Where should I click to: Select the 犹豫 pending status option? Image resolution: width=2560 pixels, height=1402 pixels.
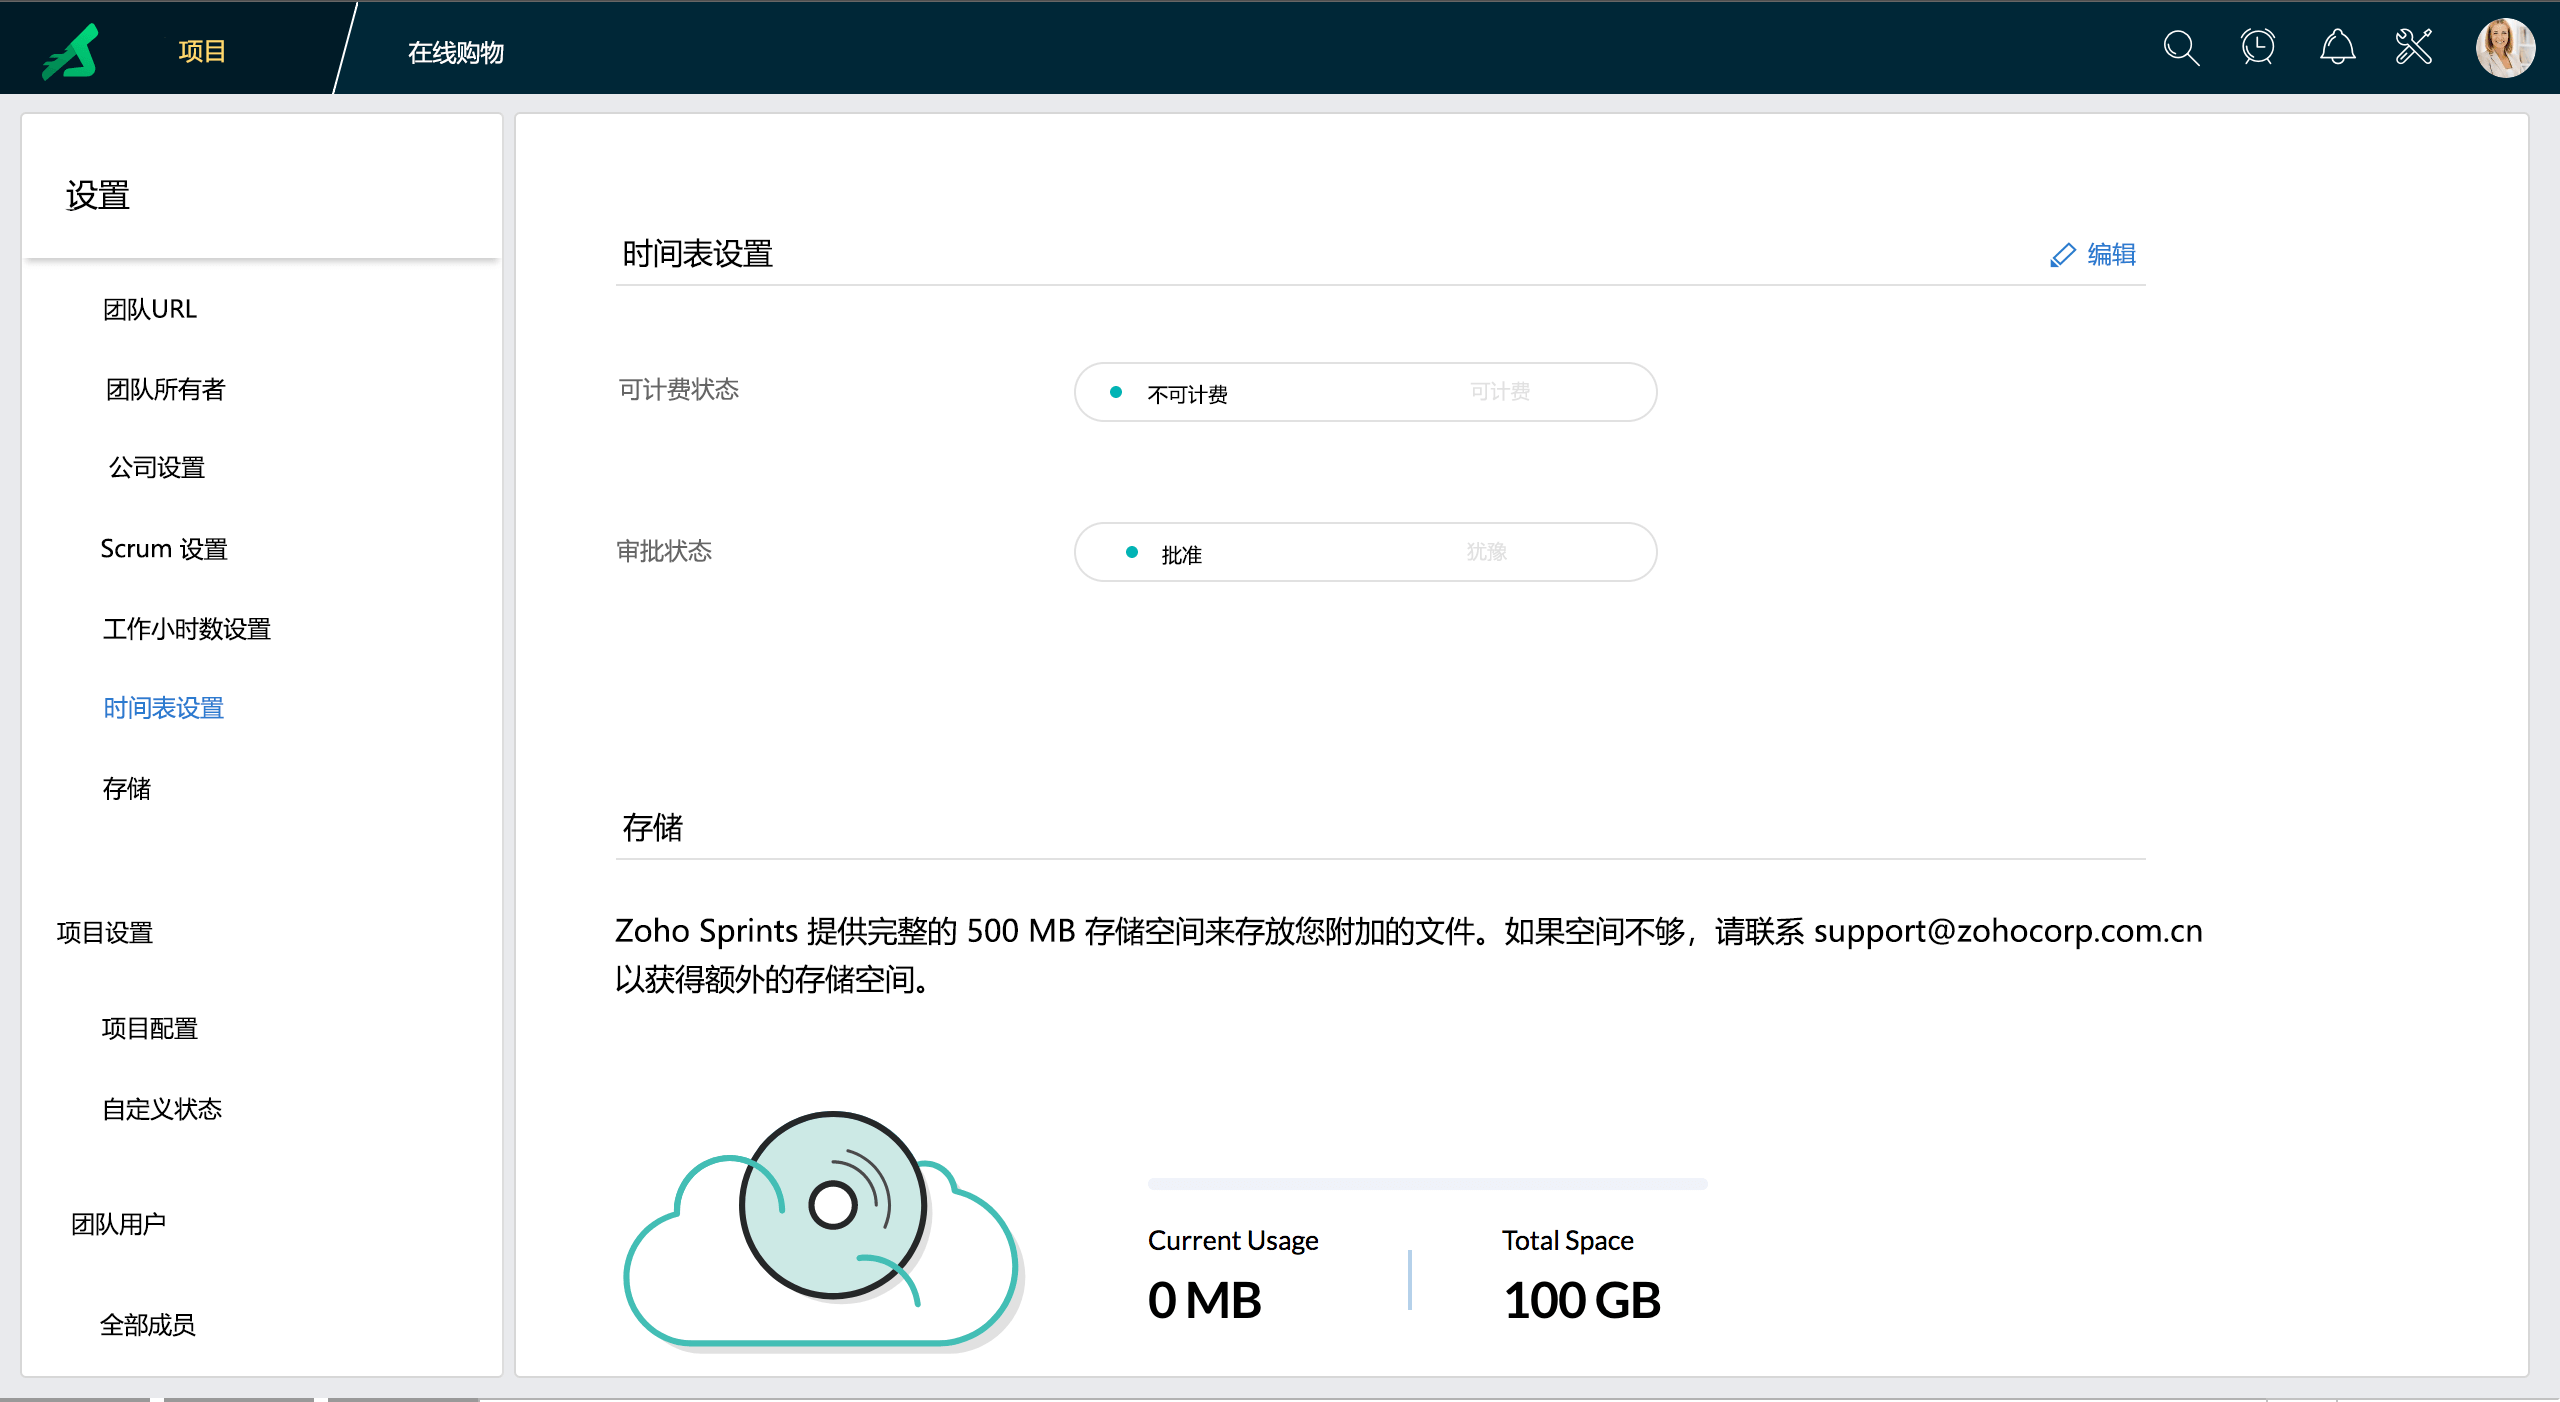pos(1486,552)
